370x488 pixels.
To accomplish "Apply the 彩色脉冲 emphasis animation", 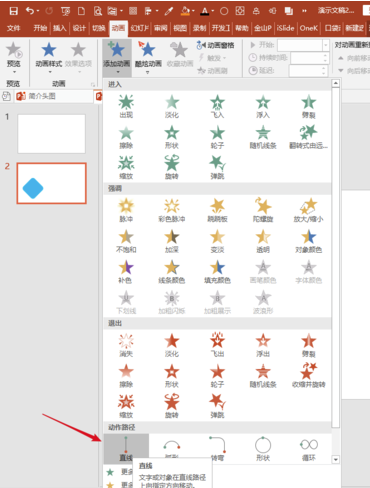I will (172, 210).
